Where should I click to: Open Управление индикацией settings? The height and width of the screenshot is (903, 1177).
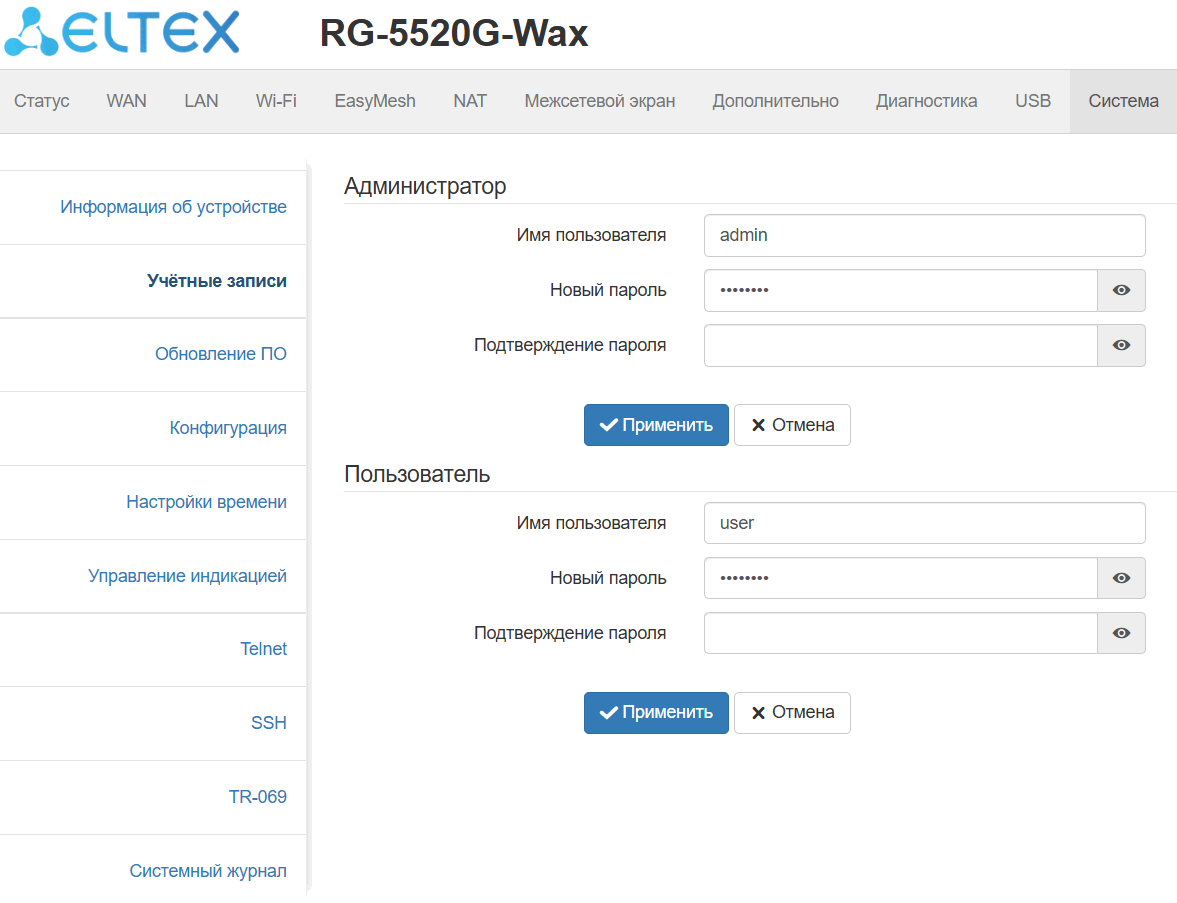coord(188,576)
